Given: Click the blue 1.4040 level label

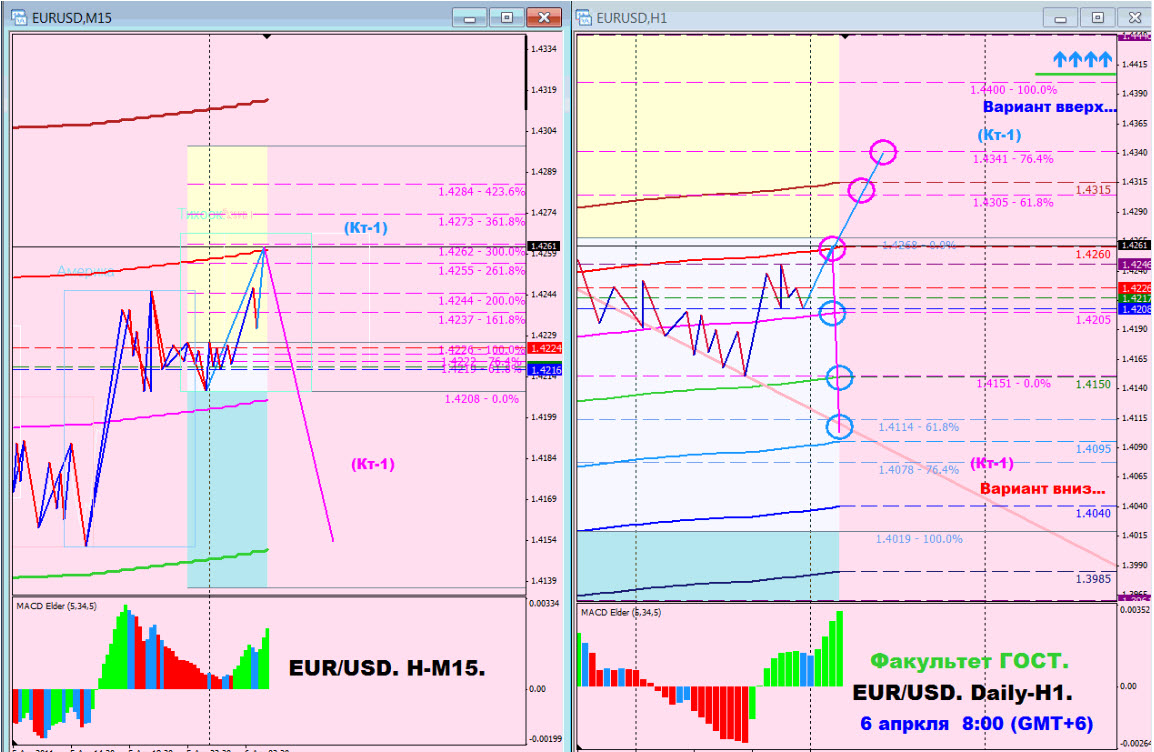Looking at the screenshot, I should point(1093,513).
